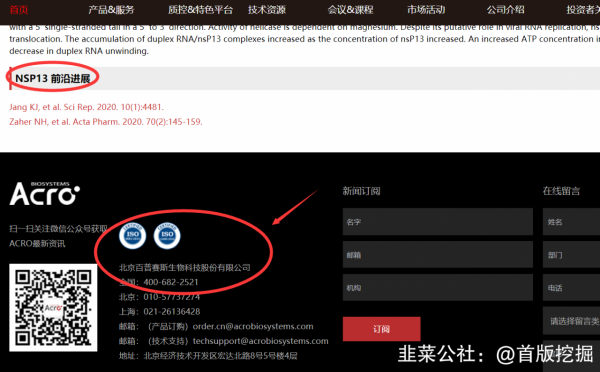Screen dimensions: 600x372
Task: Open the 首页 menu item
Action: 19,10
